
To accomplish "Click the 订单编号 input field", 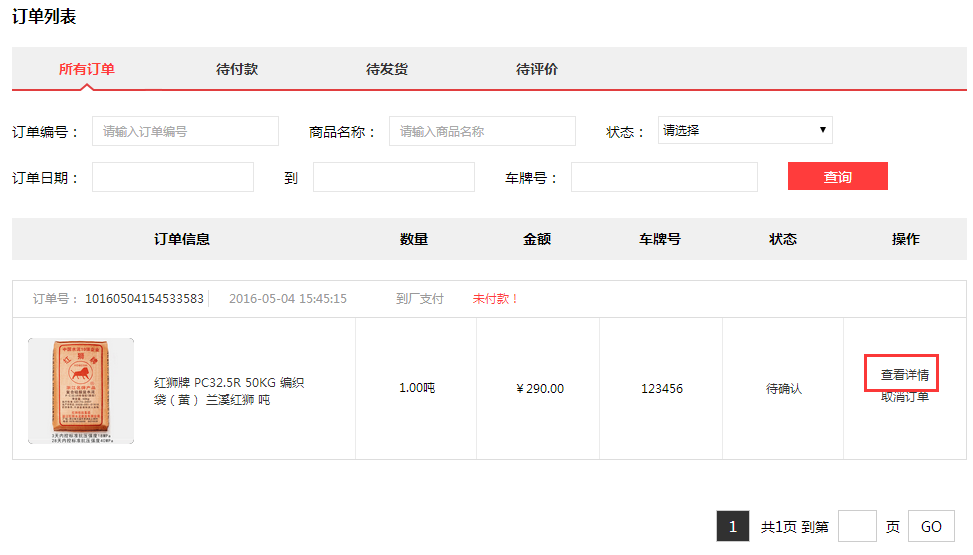I will [x=185, y=131].
